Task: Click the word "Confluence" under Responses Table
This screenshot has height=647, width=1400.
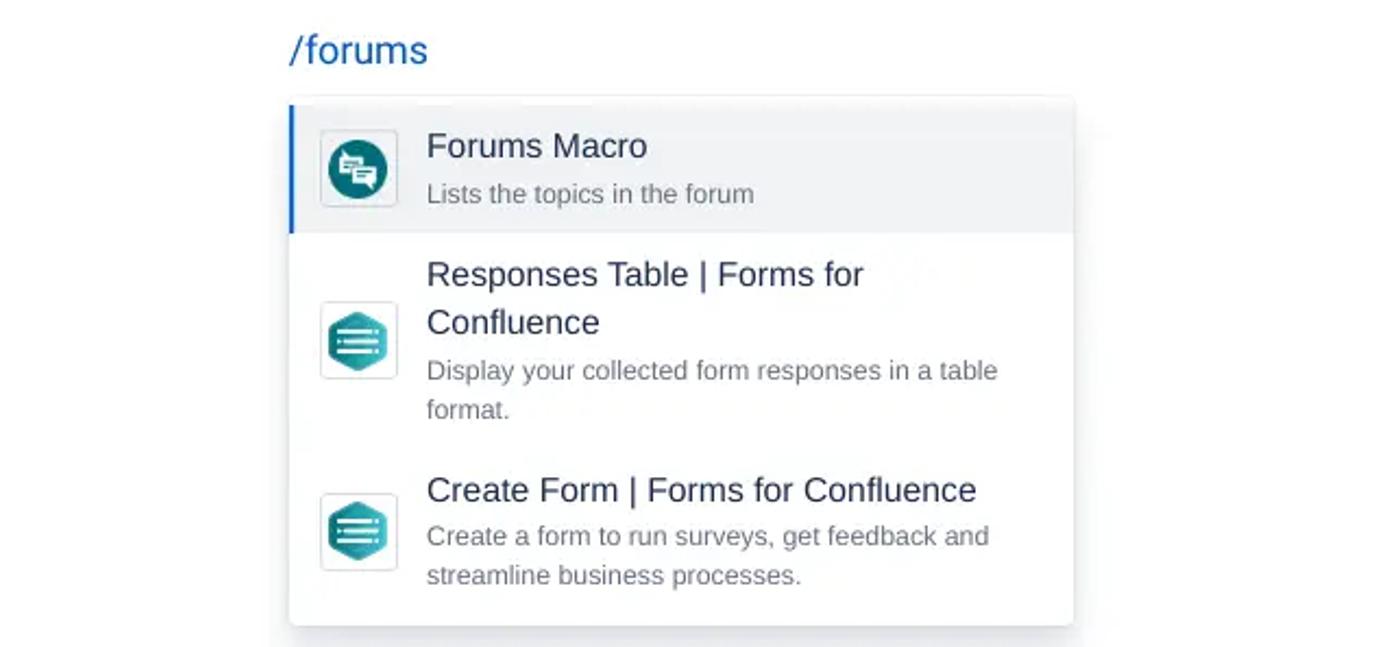Action: tap(513, 323)
